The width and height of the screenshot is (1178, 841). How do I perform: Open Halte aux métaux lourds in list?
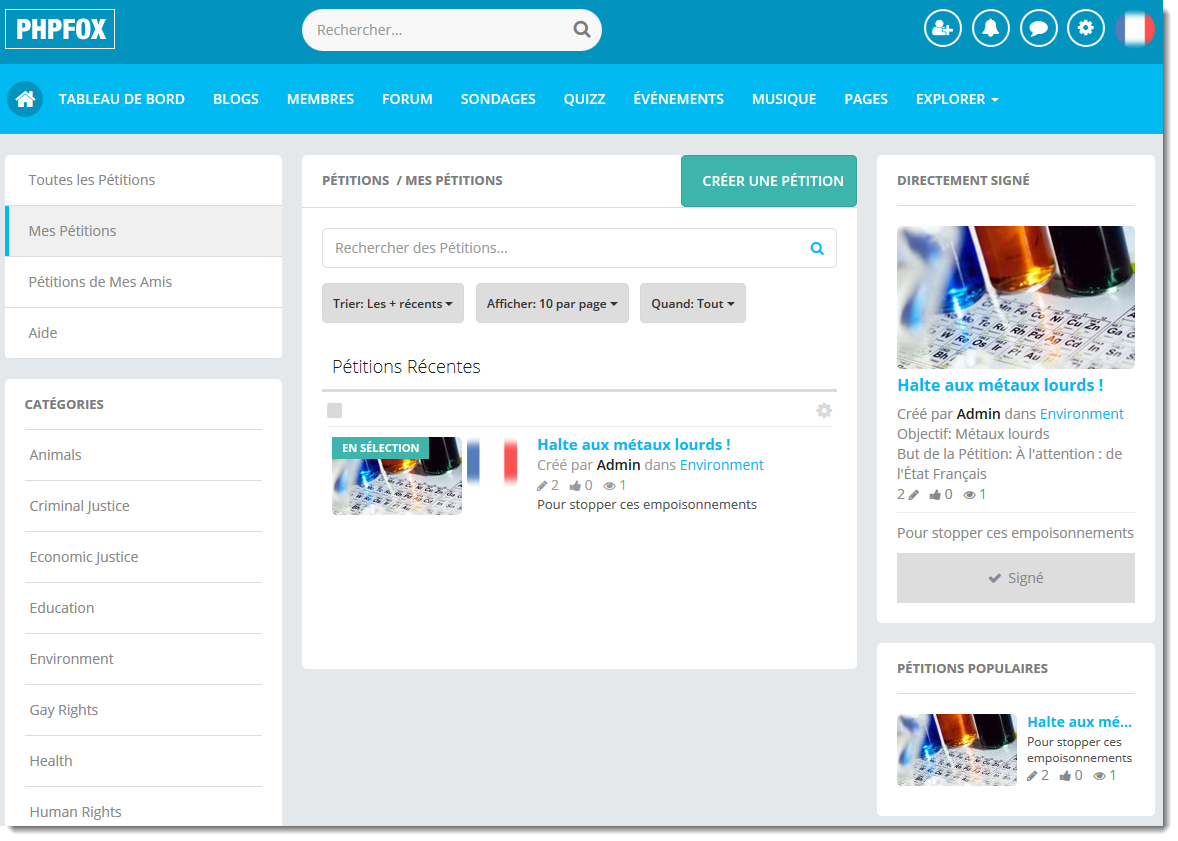(x=633, y=445)
